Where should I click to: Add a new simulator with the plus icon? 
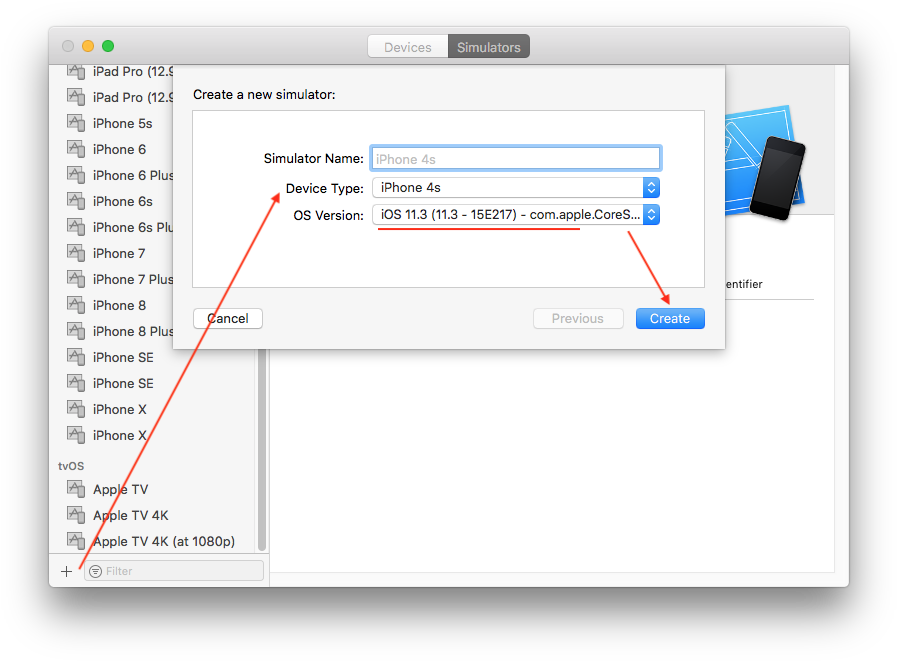[66, 571]
